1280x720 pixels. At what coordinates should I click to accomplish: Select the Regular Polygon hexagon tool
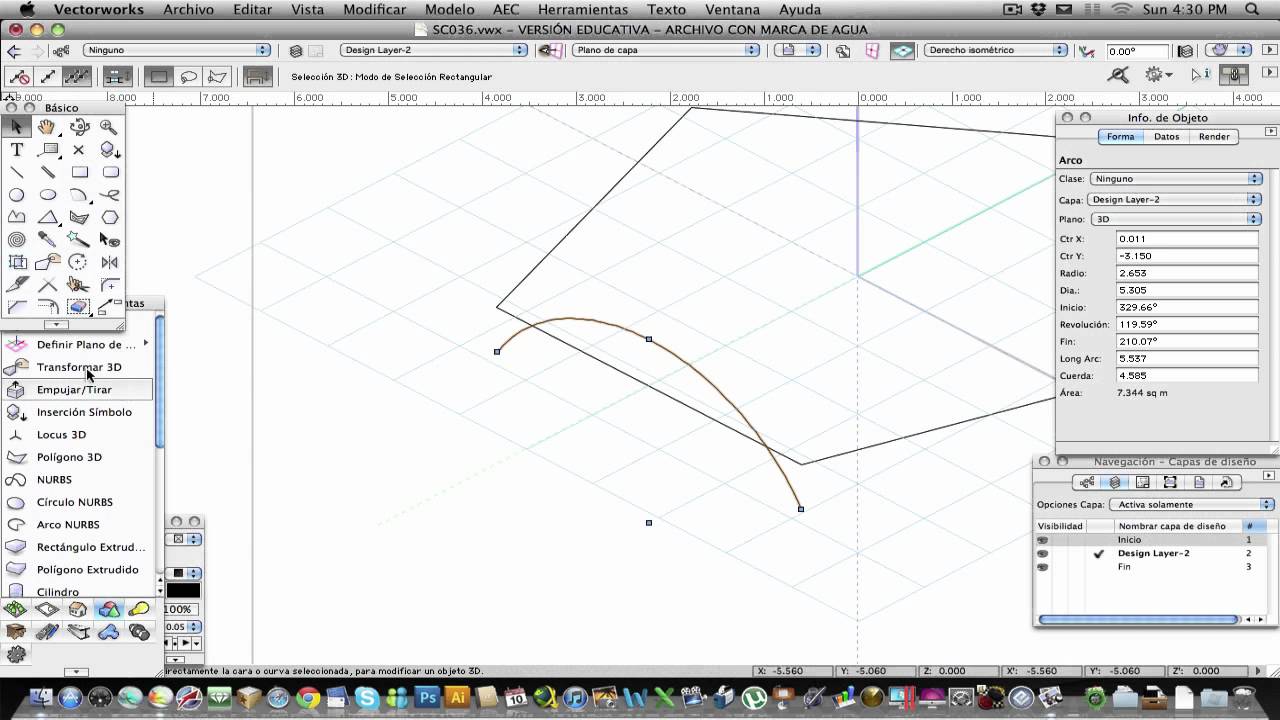tap(110, 217)
